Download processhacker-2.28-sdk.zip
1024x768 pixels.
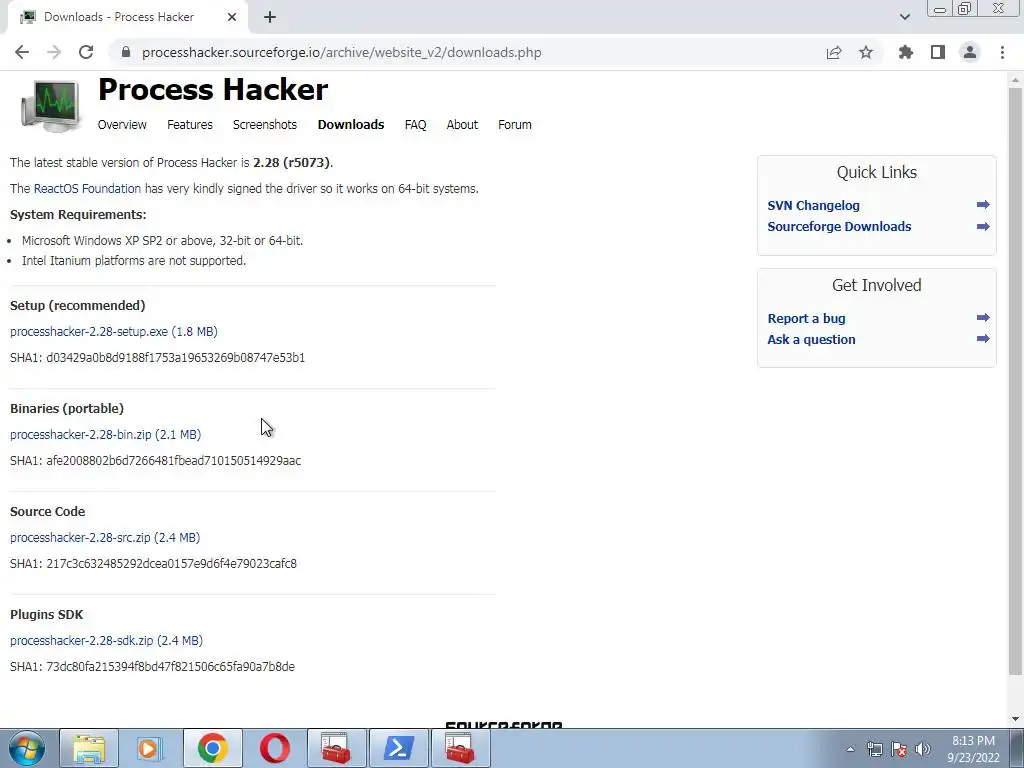coord(106,641)
